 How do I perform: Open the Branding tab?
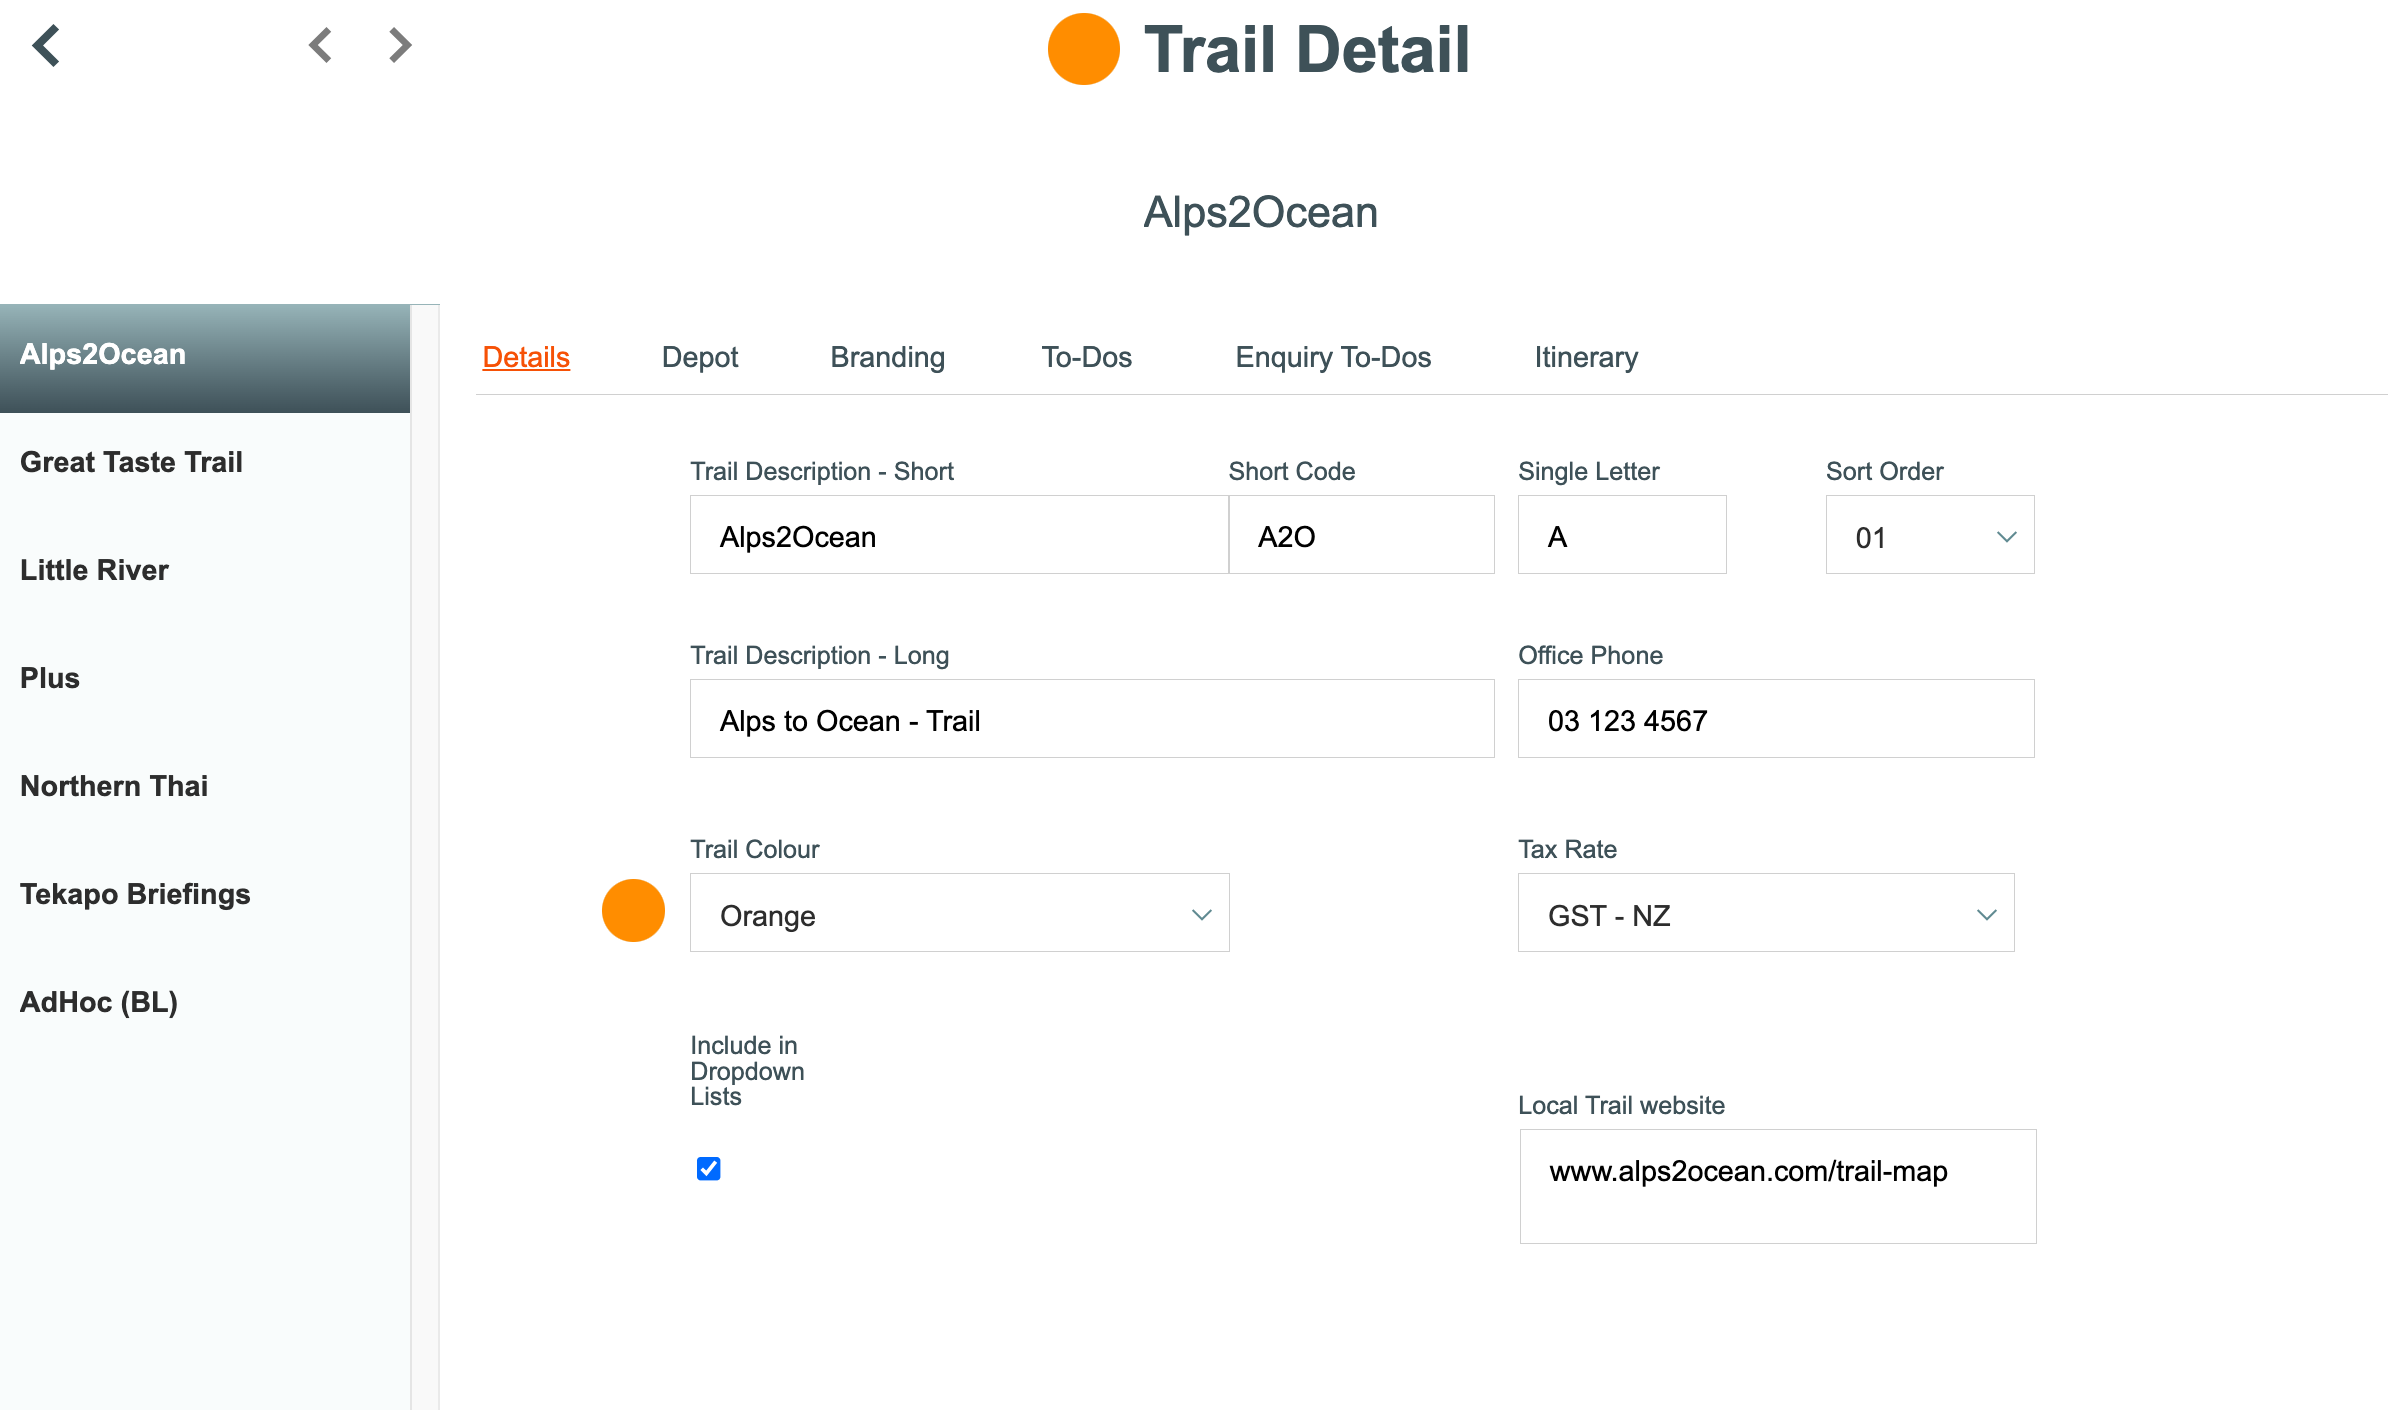pos(888,357)
